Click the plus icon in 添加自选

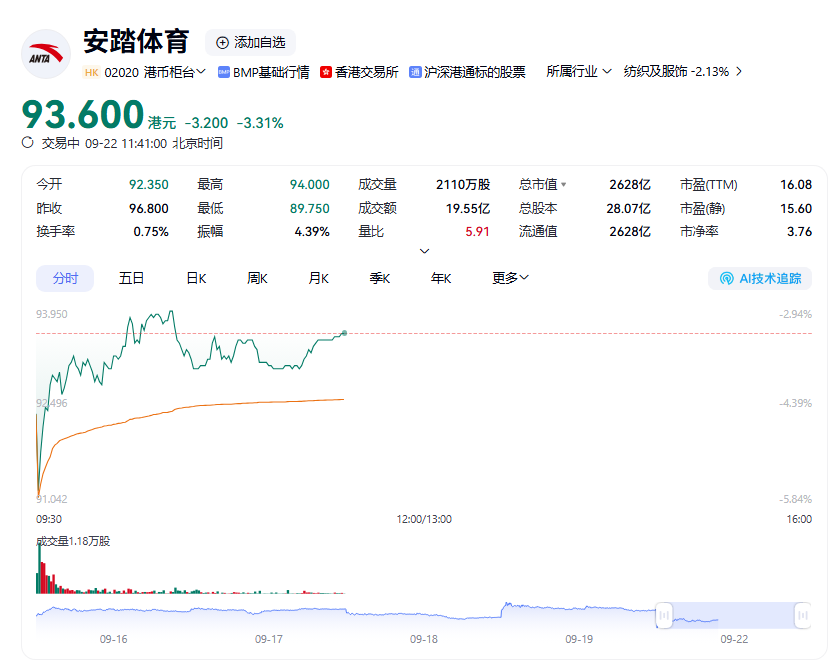[x=222, y=42]
